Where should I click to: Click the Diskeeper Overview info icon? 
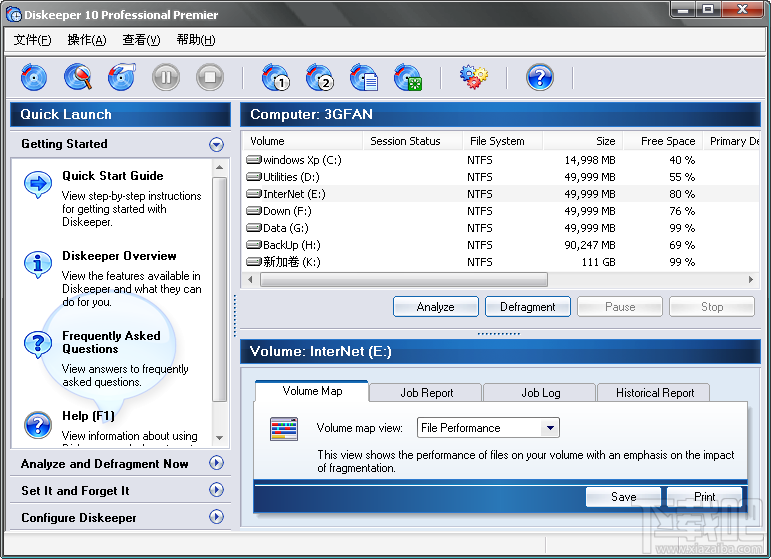[x=38, y=265]
